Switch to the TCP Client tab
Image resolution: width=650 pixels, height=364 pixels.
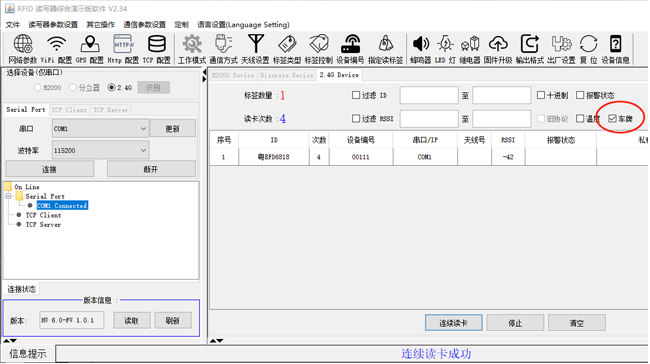69,110
